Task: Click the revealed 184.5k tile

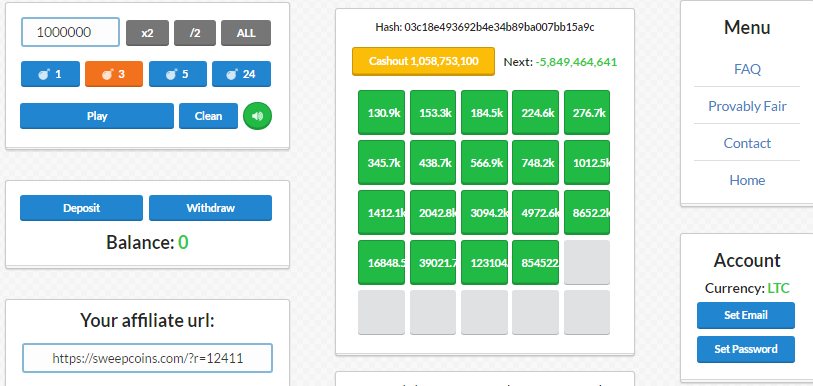Action: pyautogui.click(x=484, y=113)
